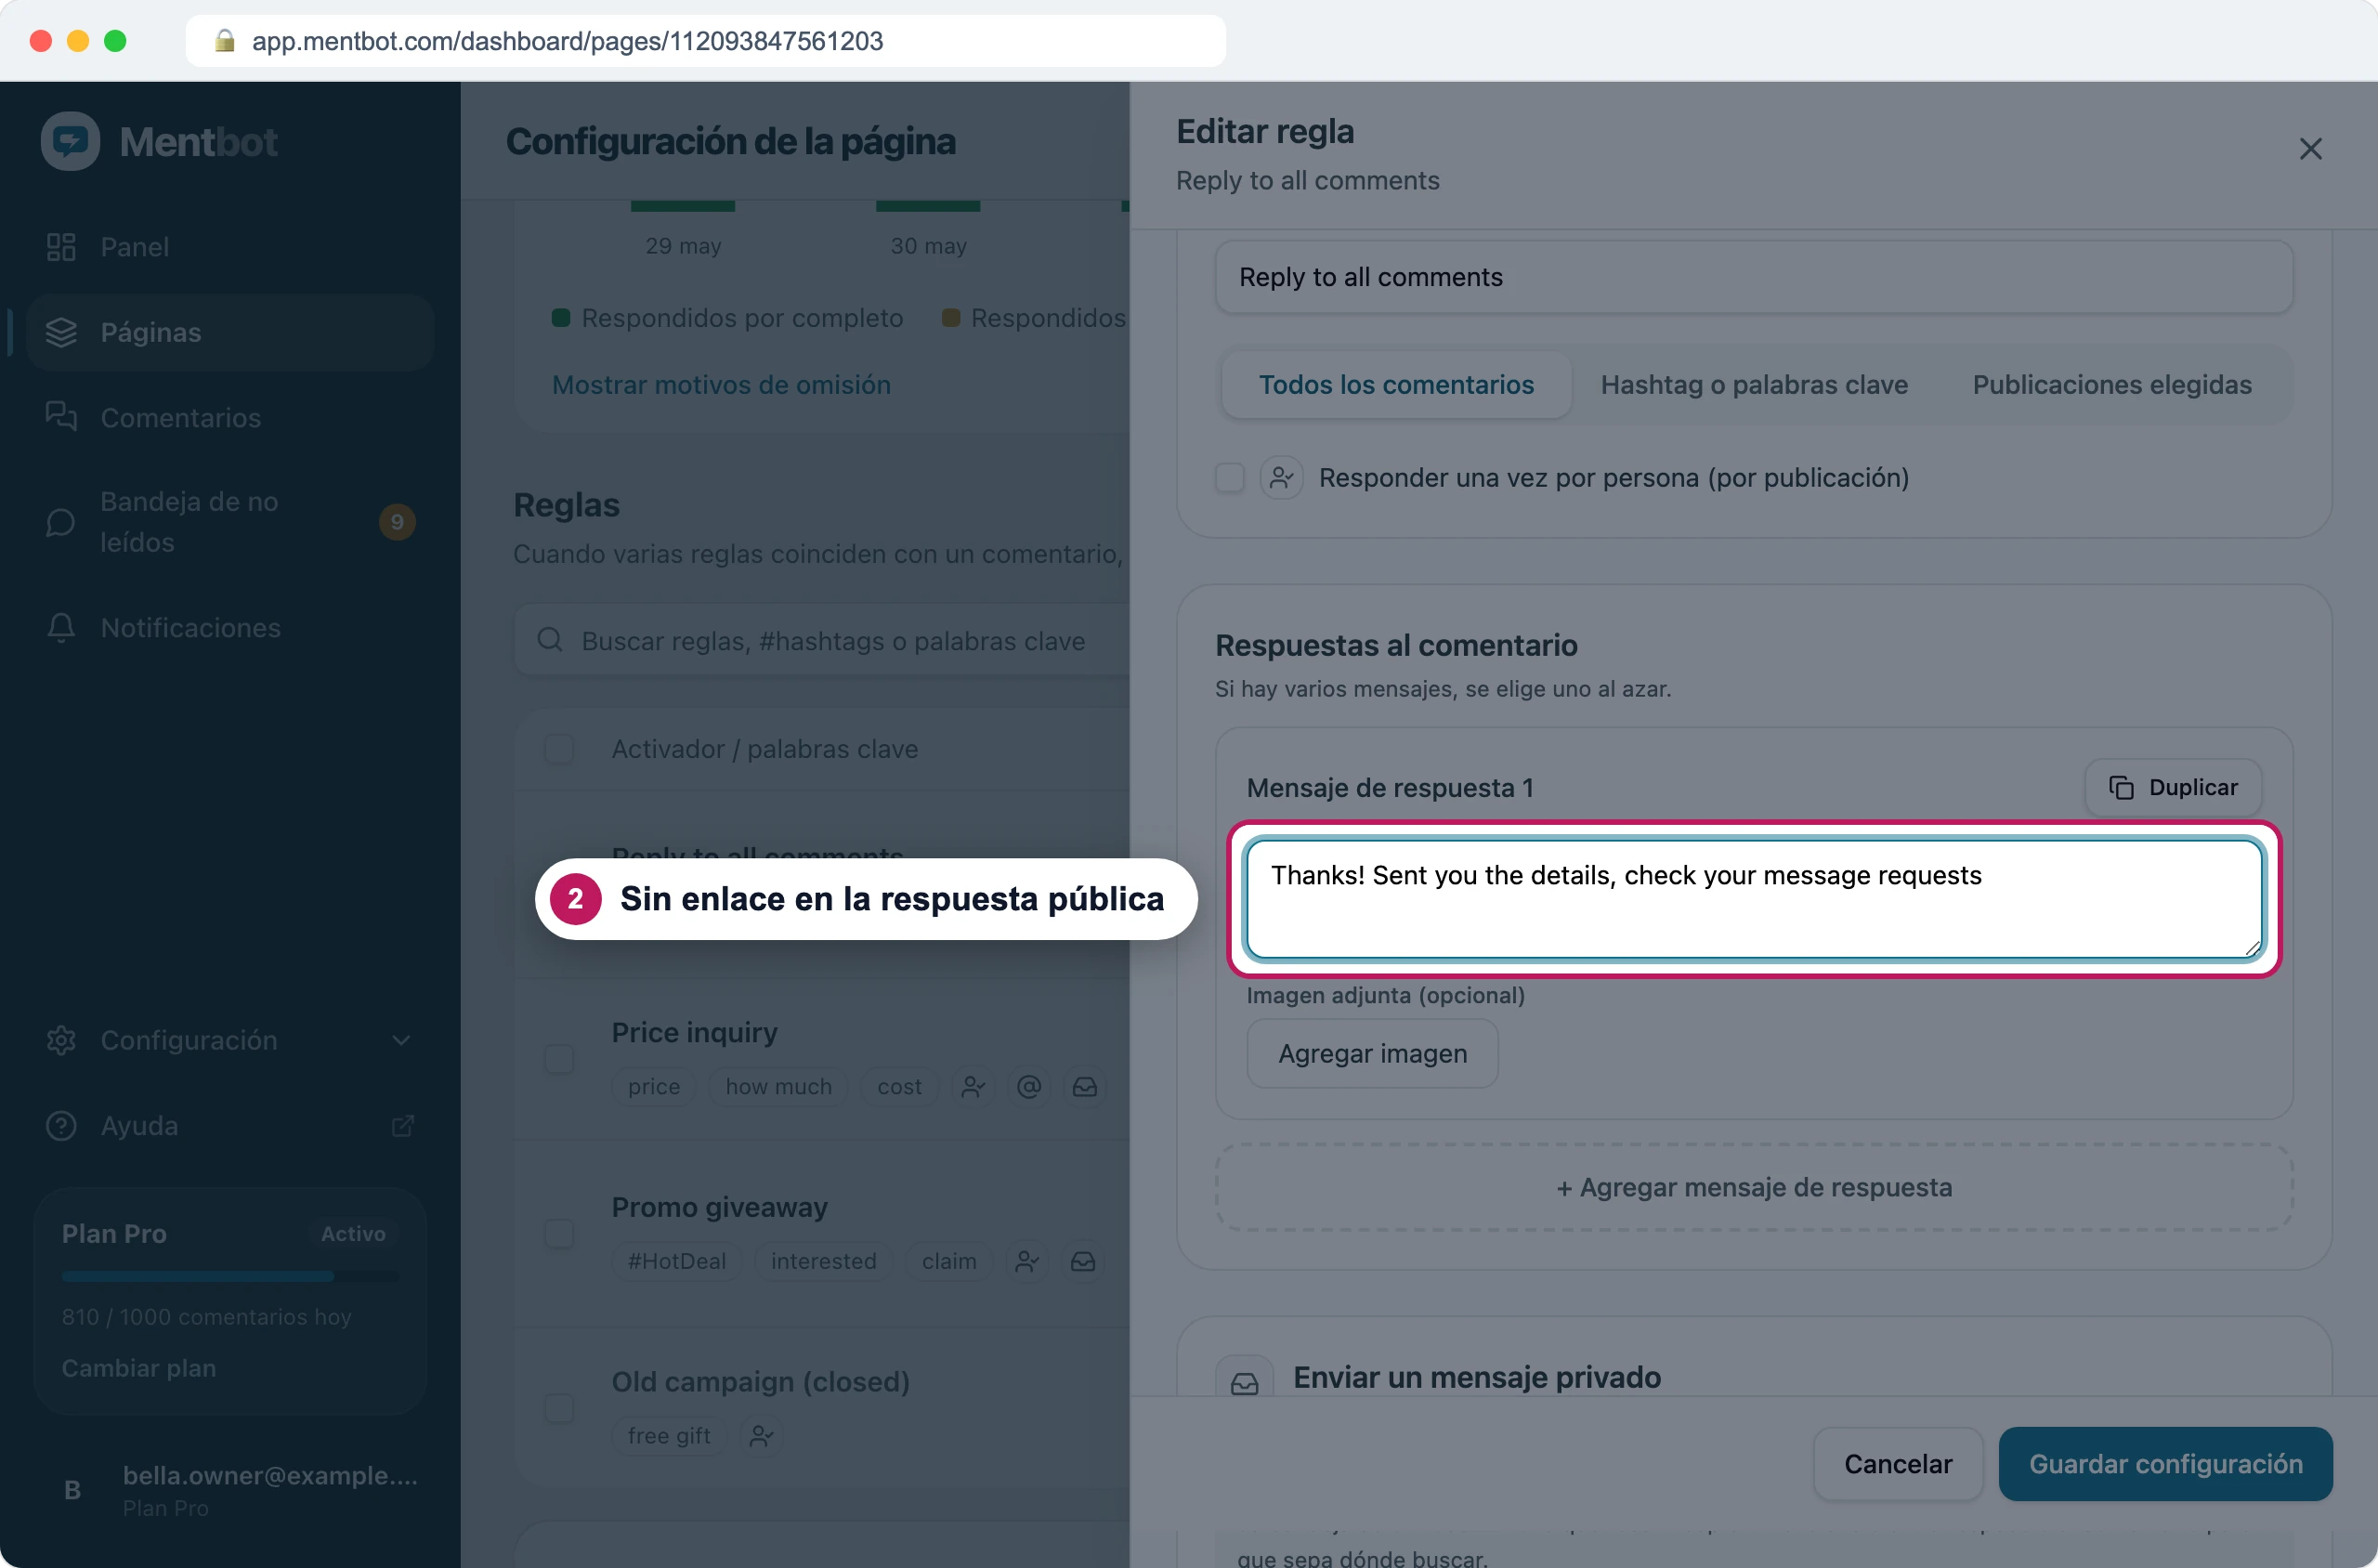Click the rule name field 'Reply to all comments'
The height and width of the screenshot is (1568, 2378).
[x=1754, y=277]
